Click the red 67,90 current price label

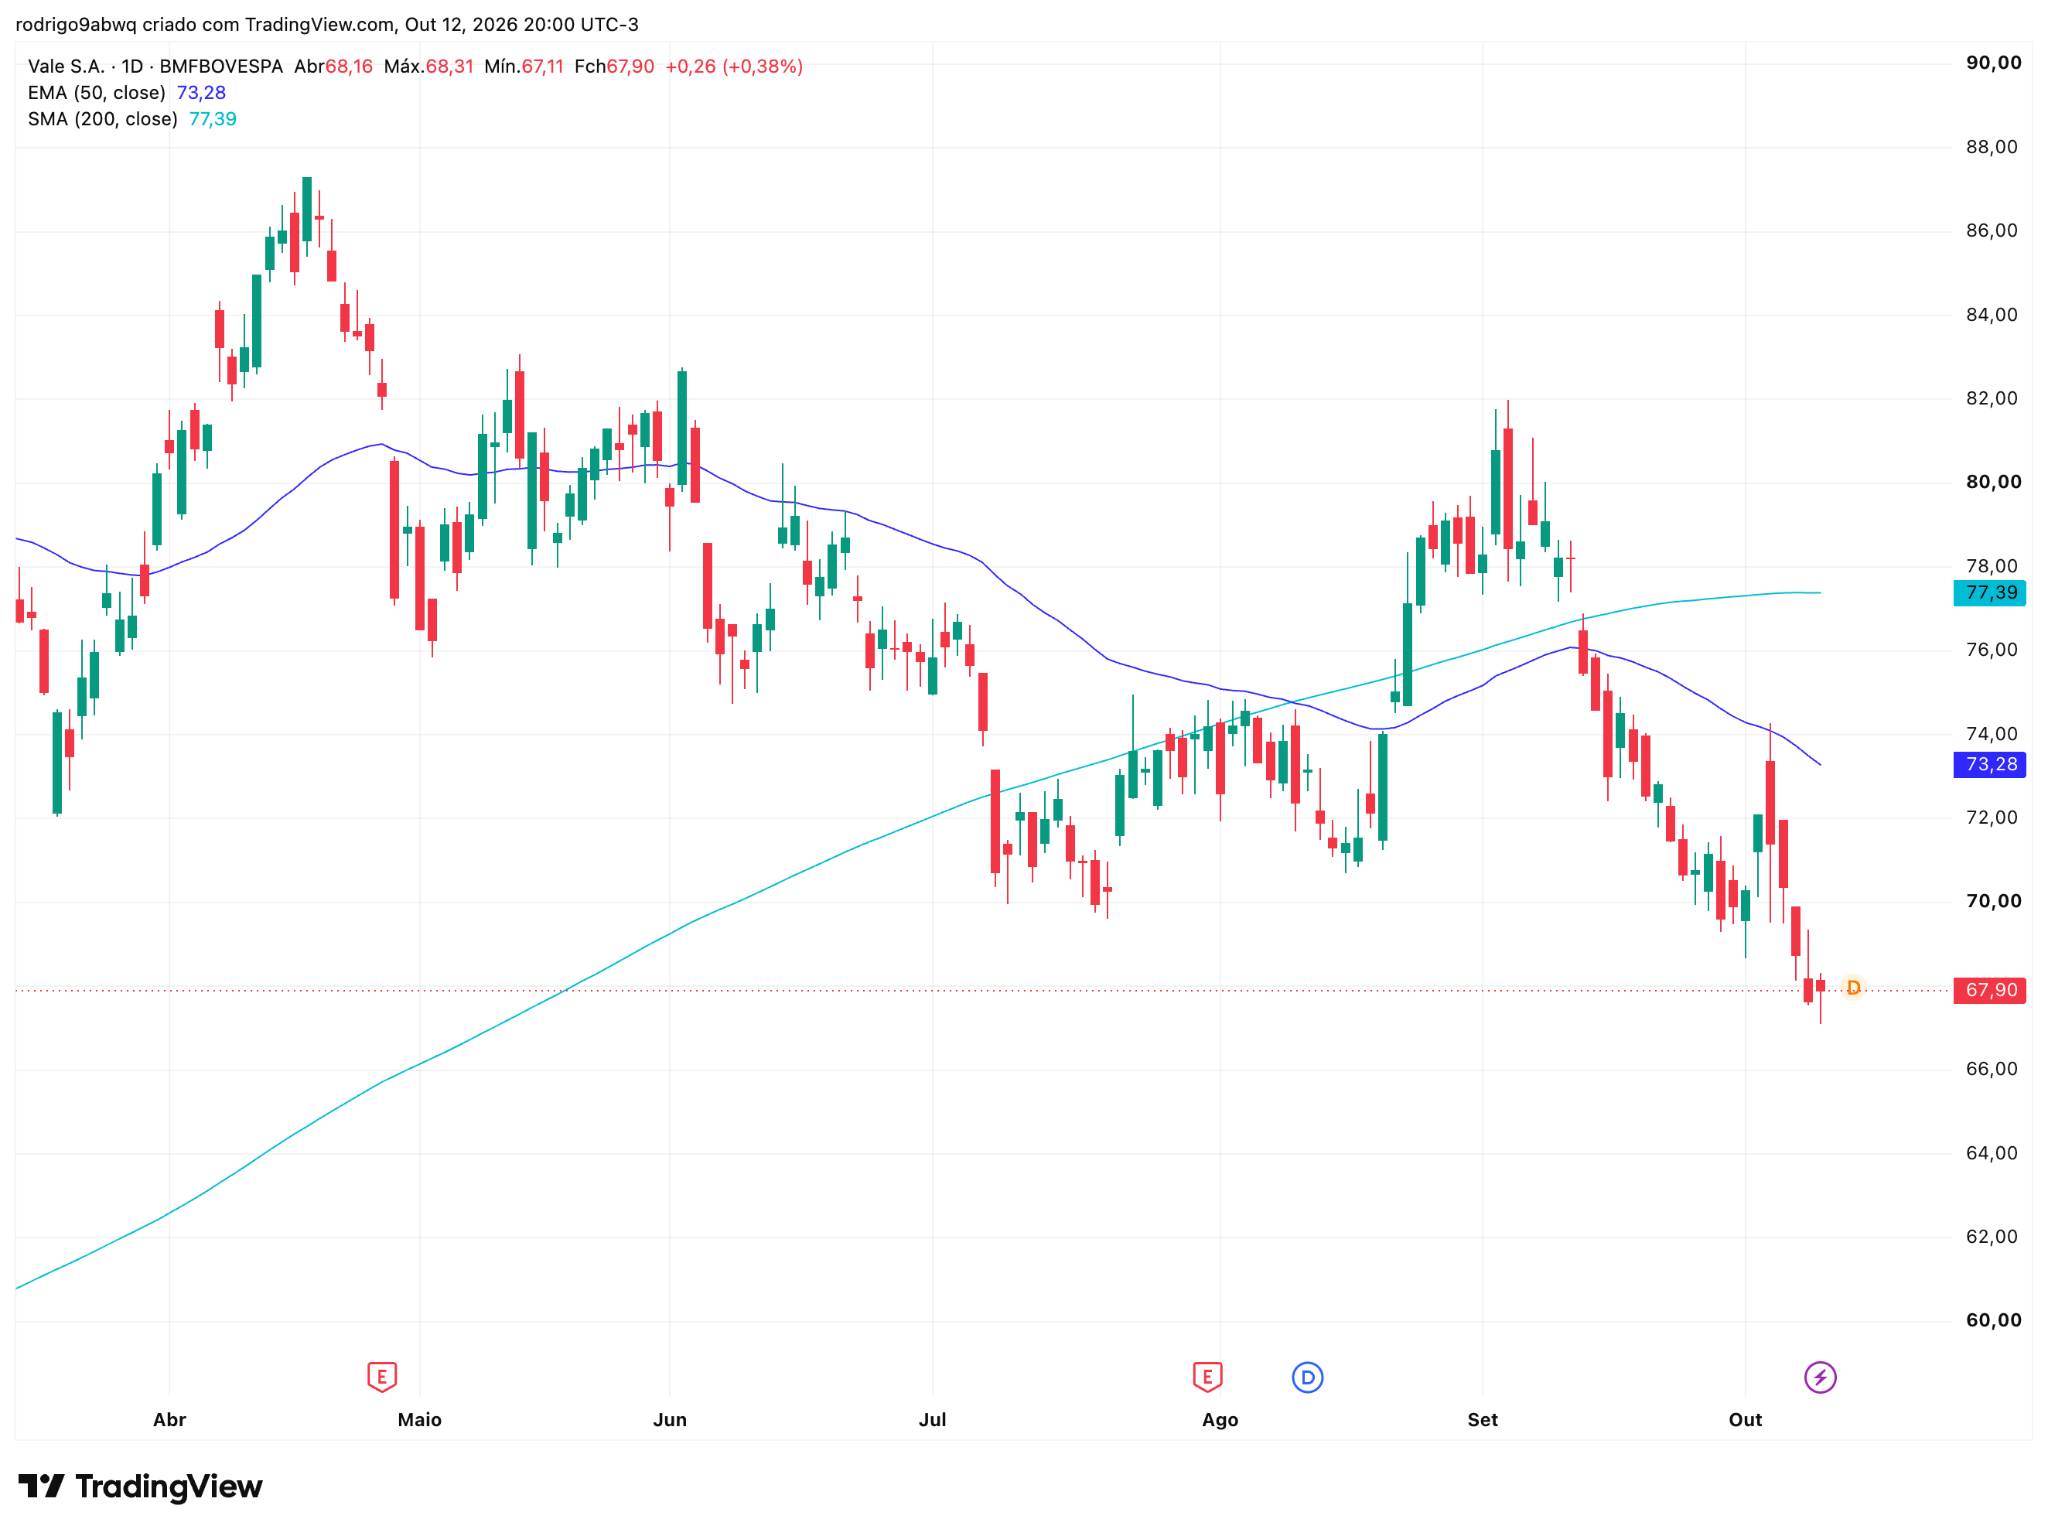pos(1990,990)
